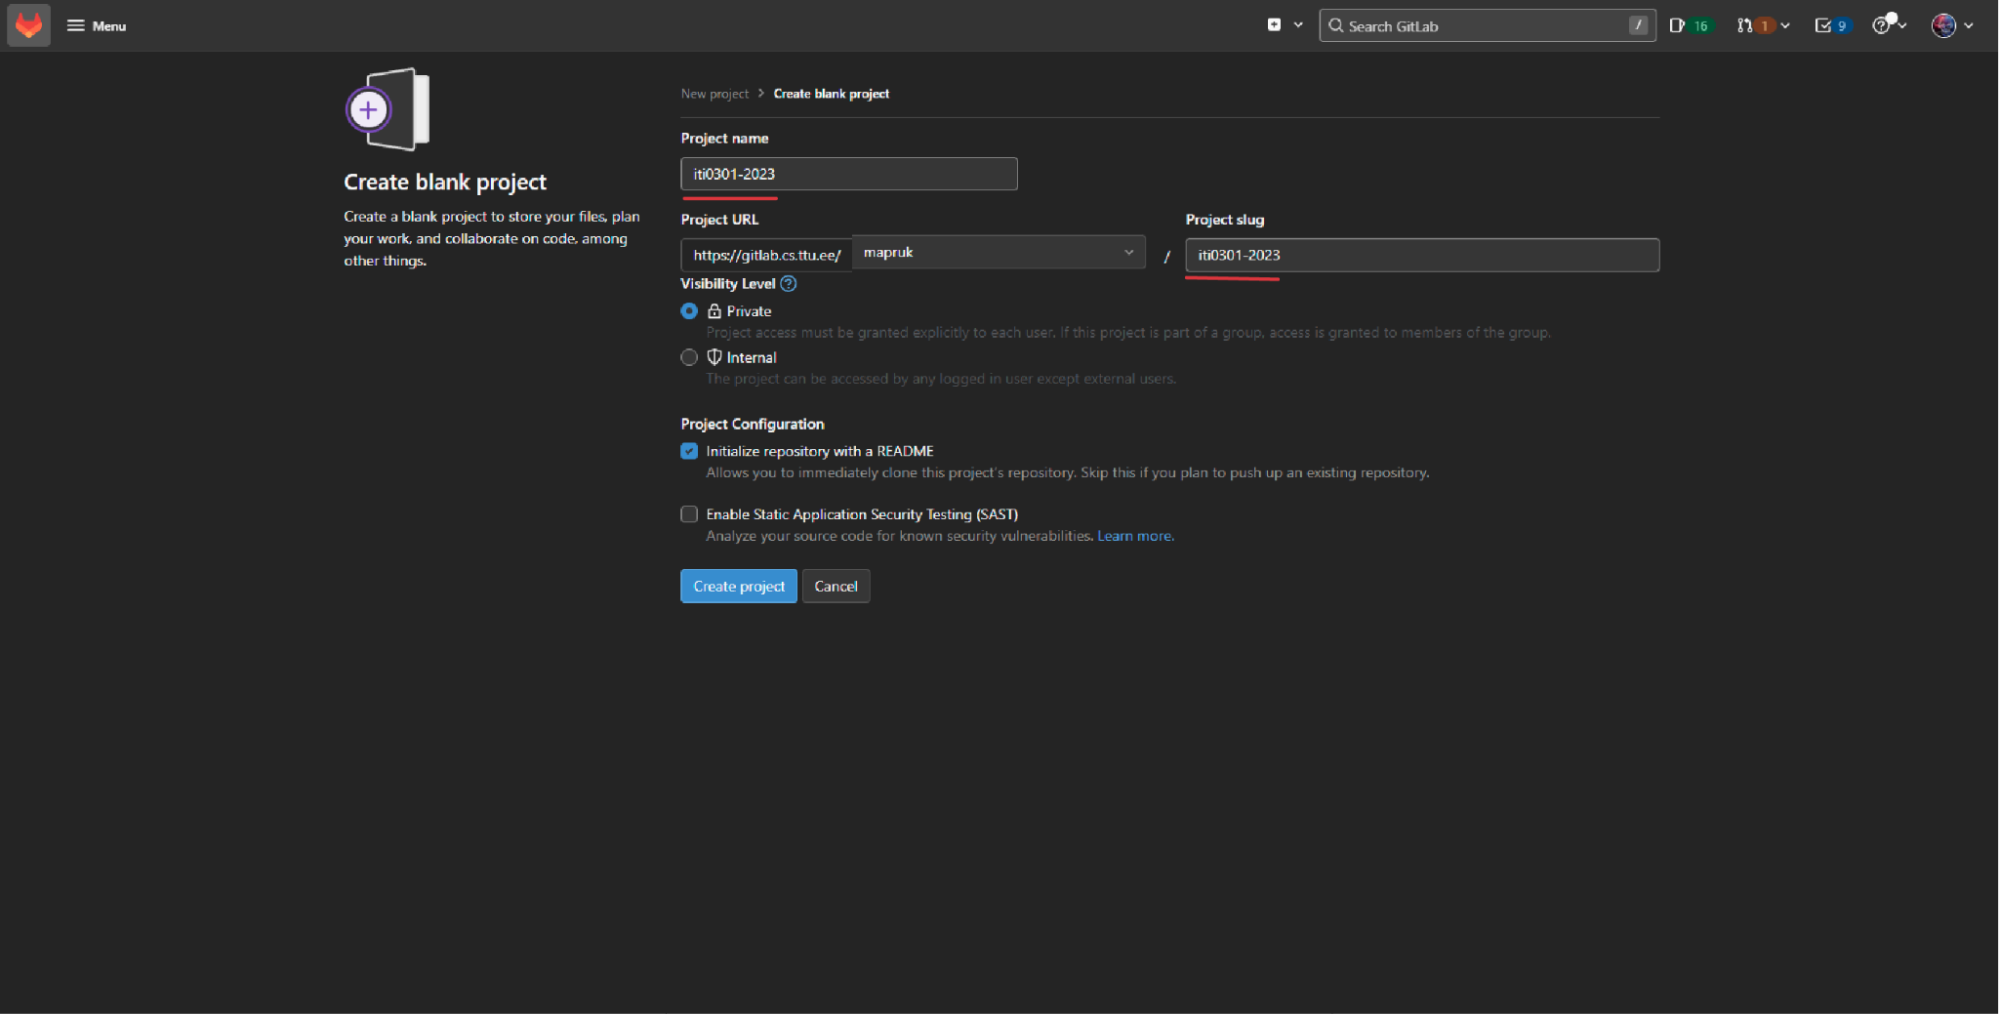Click the Private lock icon
Image resolution: width=1999 pixels, height=1015 pixels.
point(714,311)
